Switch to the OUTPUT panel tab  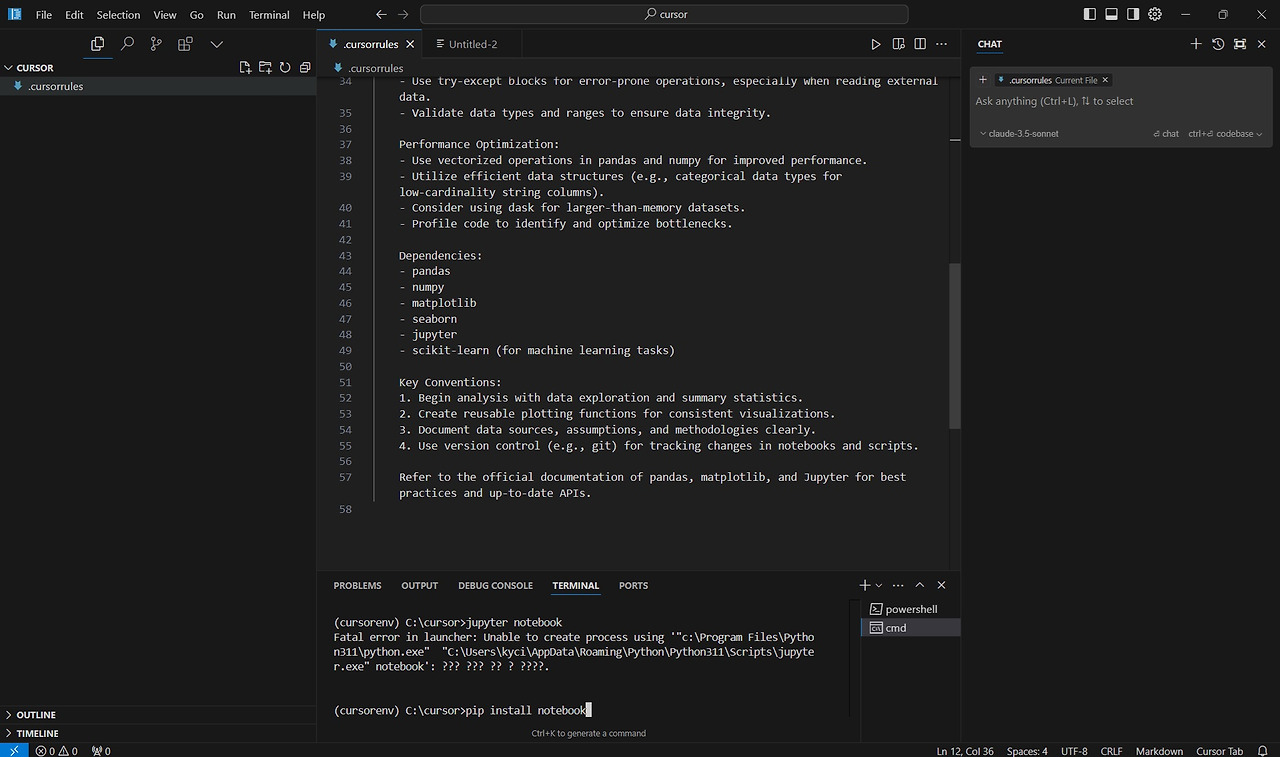click(420, 585)
